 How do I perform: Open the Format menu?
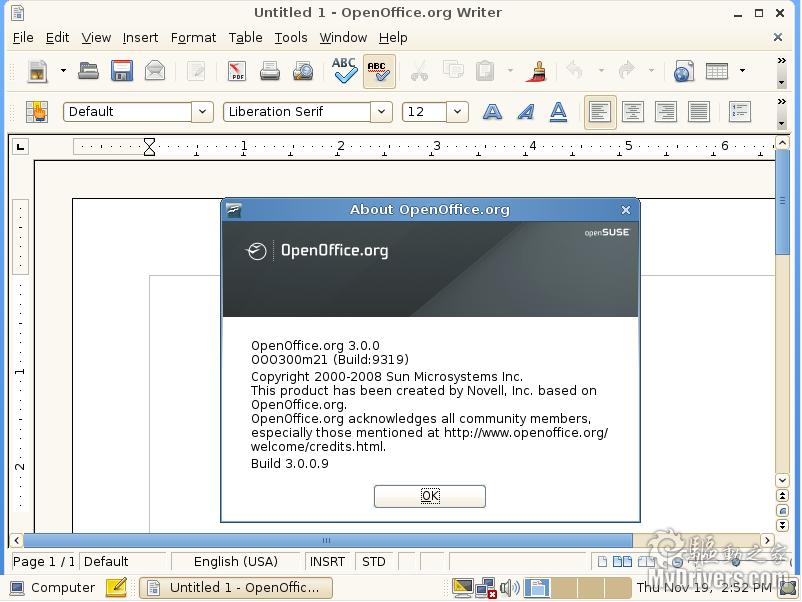[193, 37]
